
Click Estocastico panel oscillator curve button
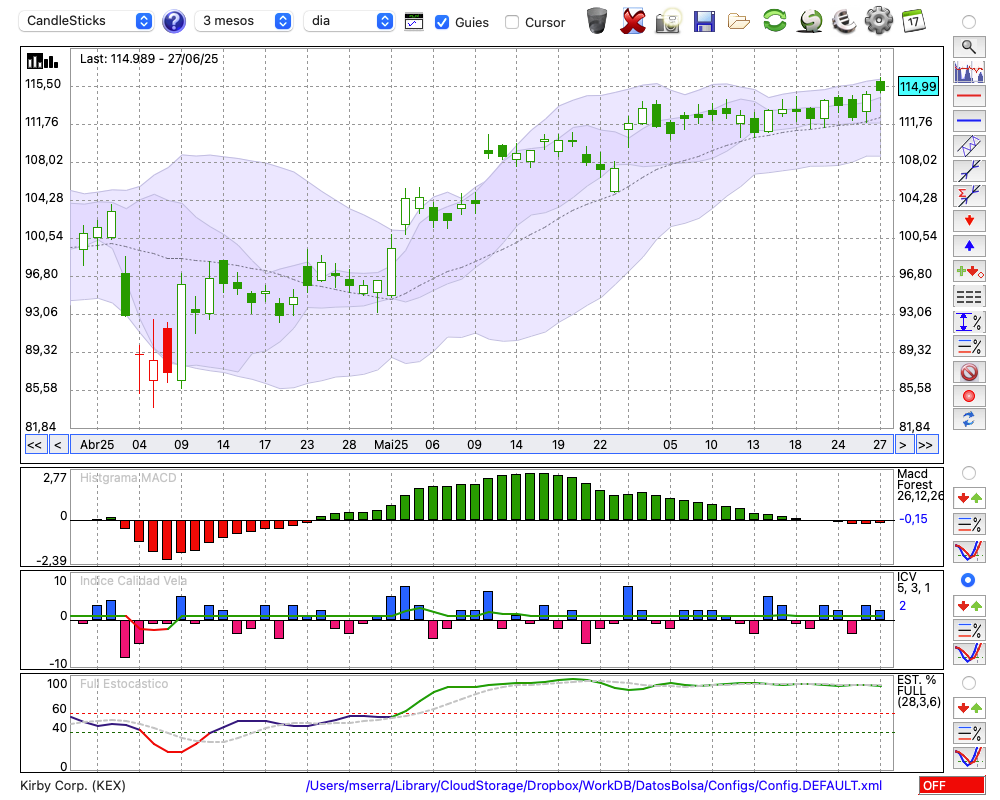[969, 757]
